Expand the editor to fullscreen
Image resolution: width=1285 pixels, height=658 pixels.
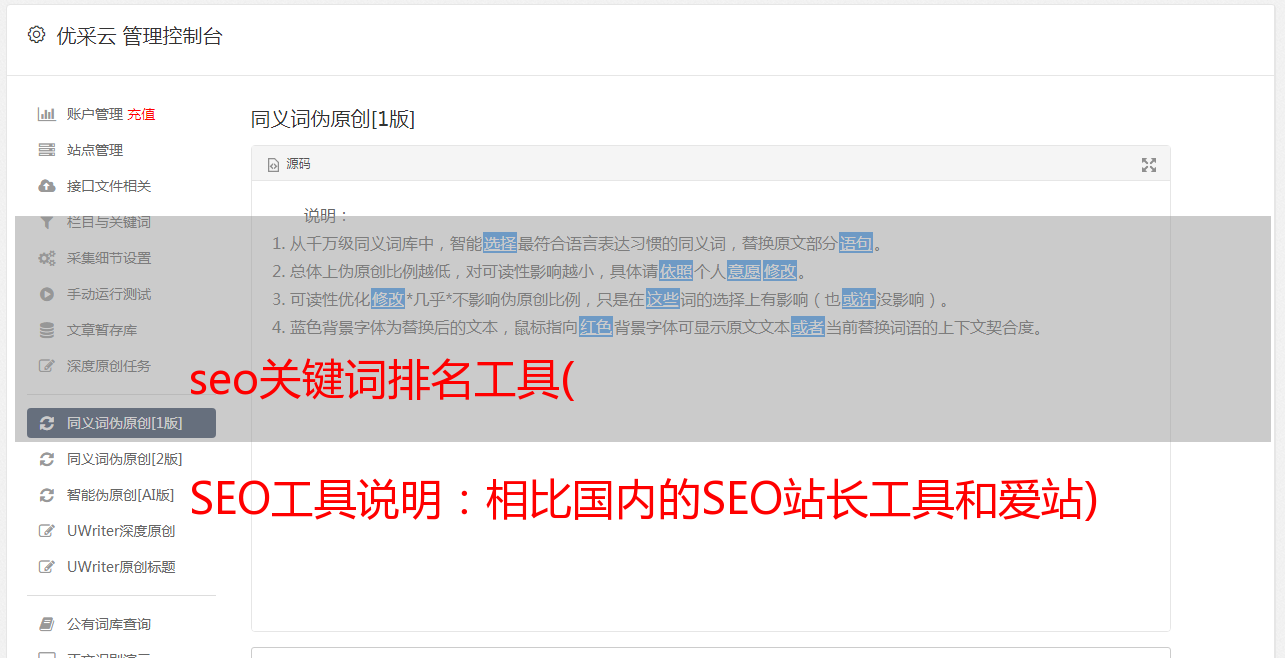1149,165
